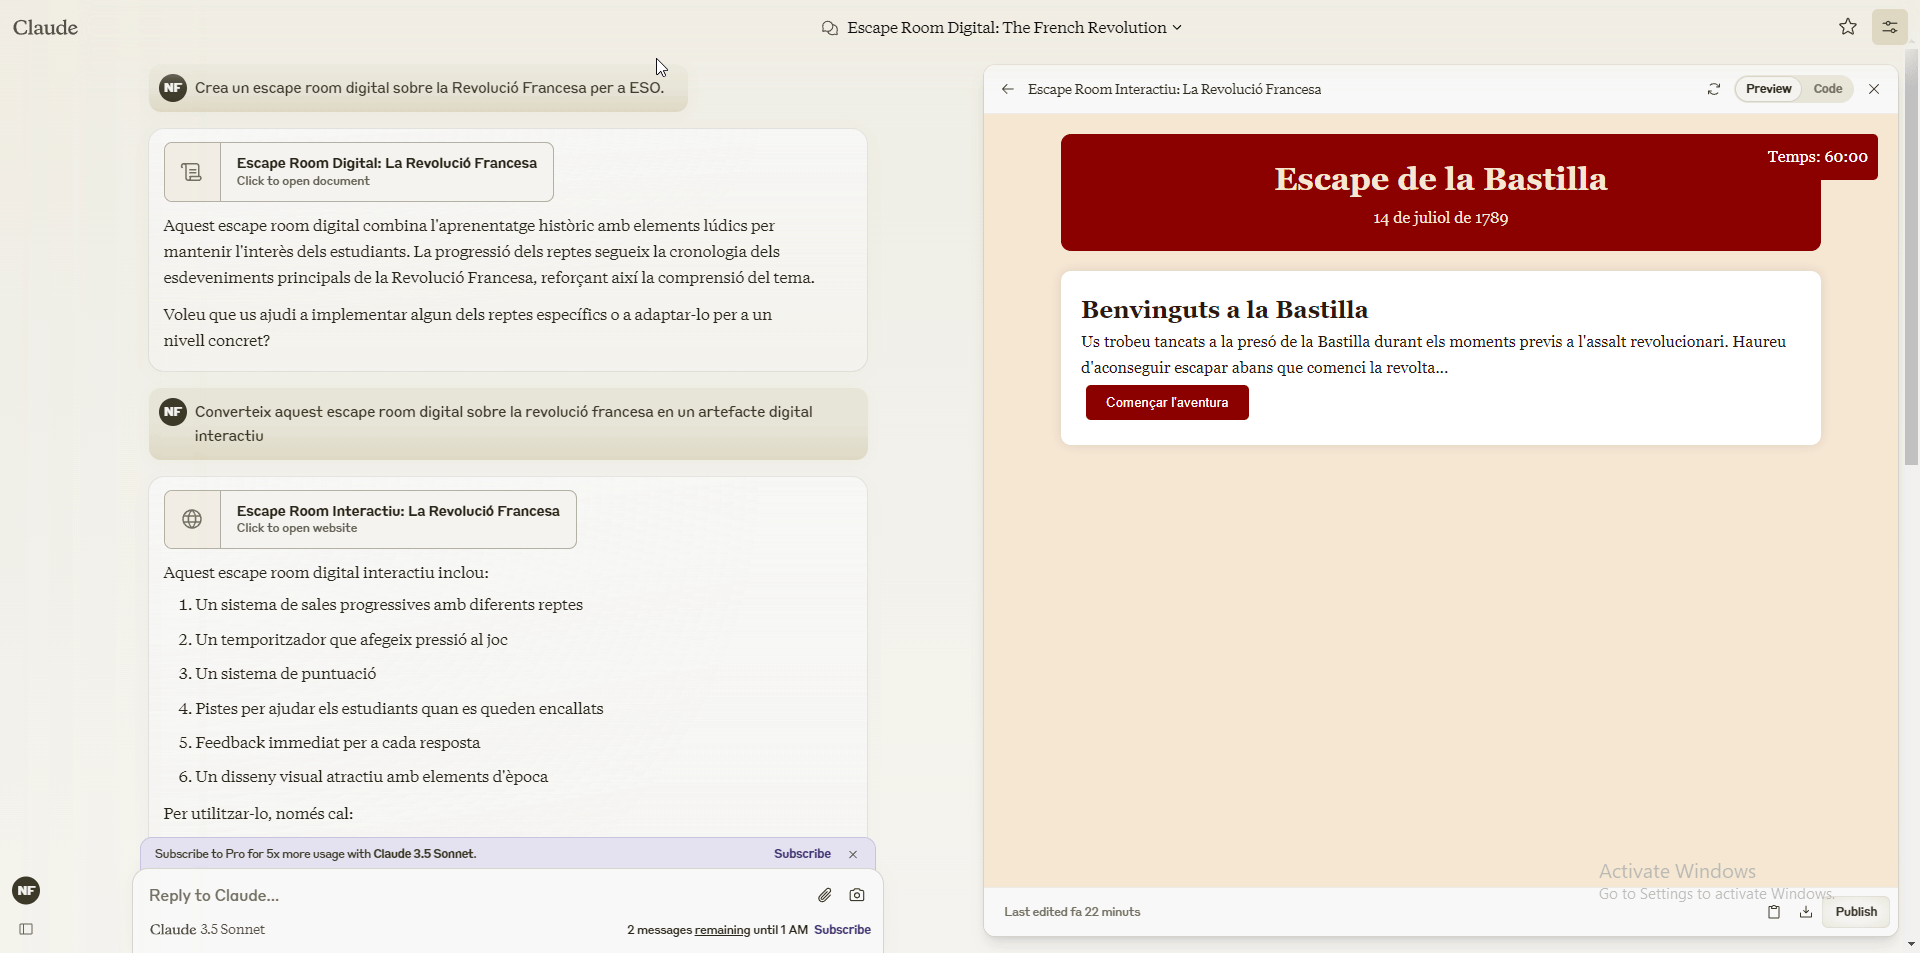Open Claude 3.5 Sonnet model selector
The image size is (1920, 953).
(207, 929)
